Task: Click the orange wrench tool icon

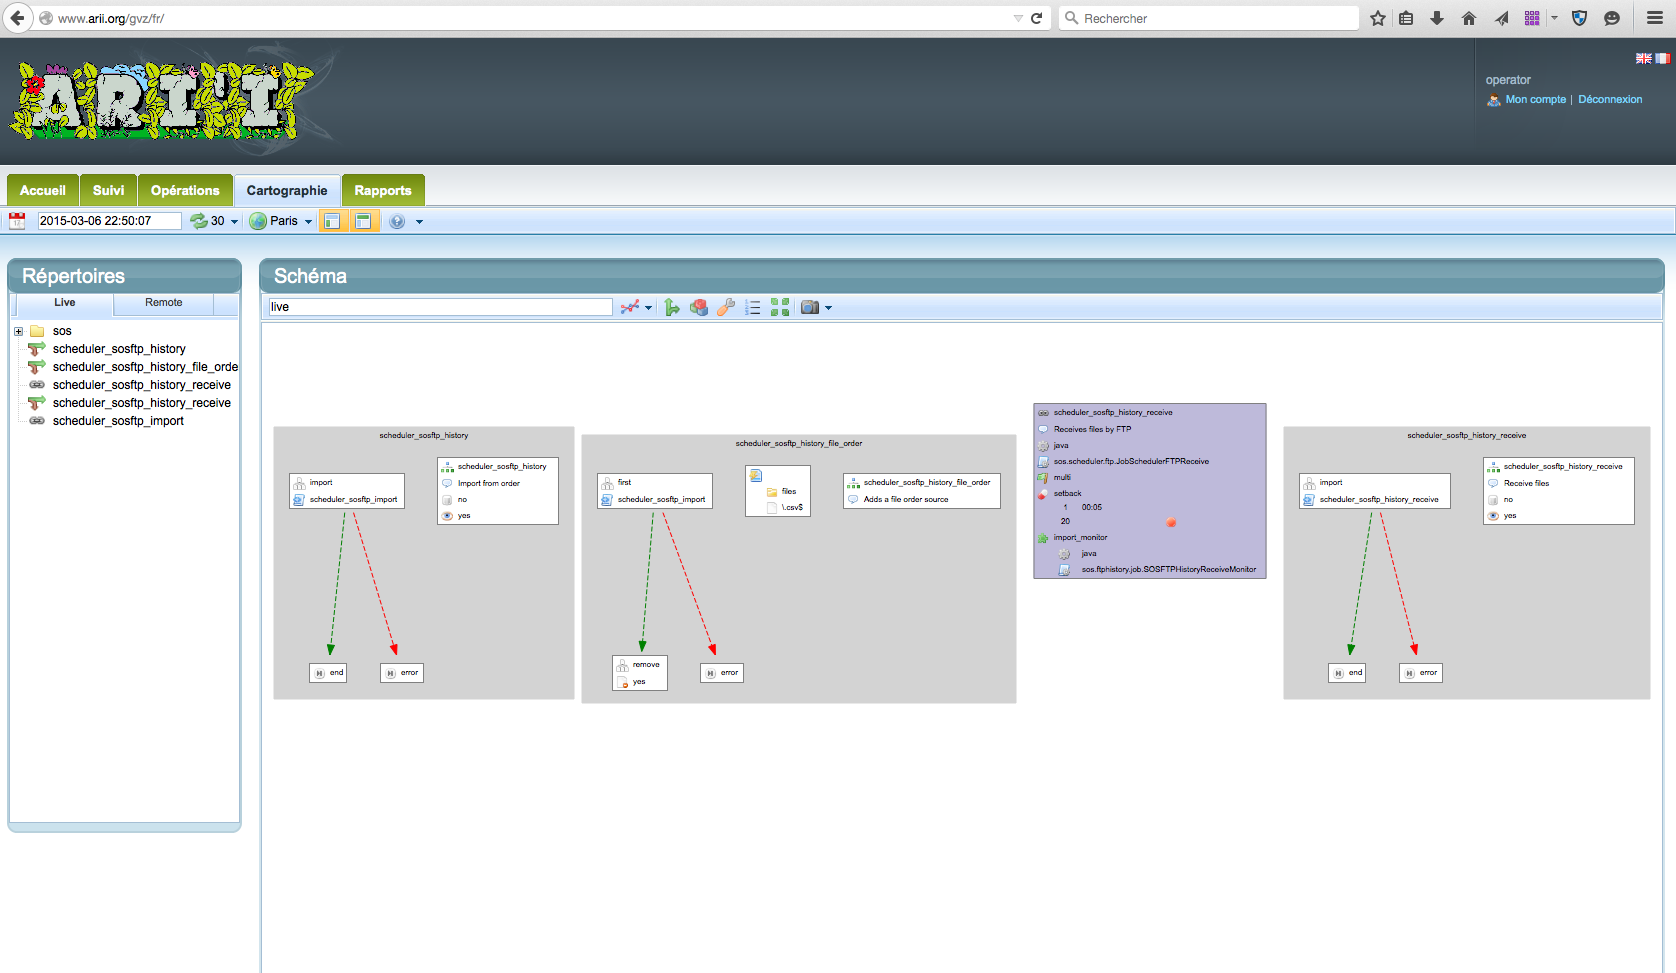Action: tap(726, 308)
